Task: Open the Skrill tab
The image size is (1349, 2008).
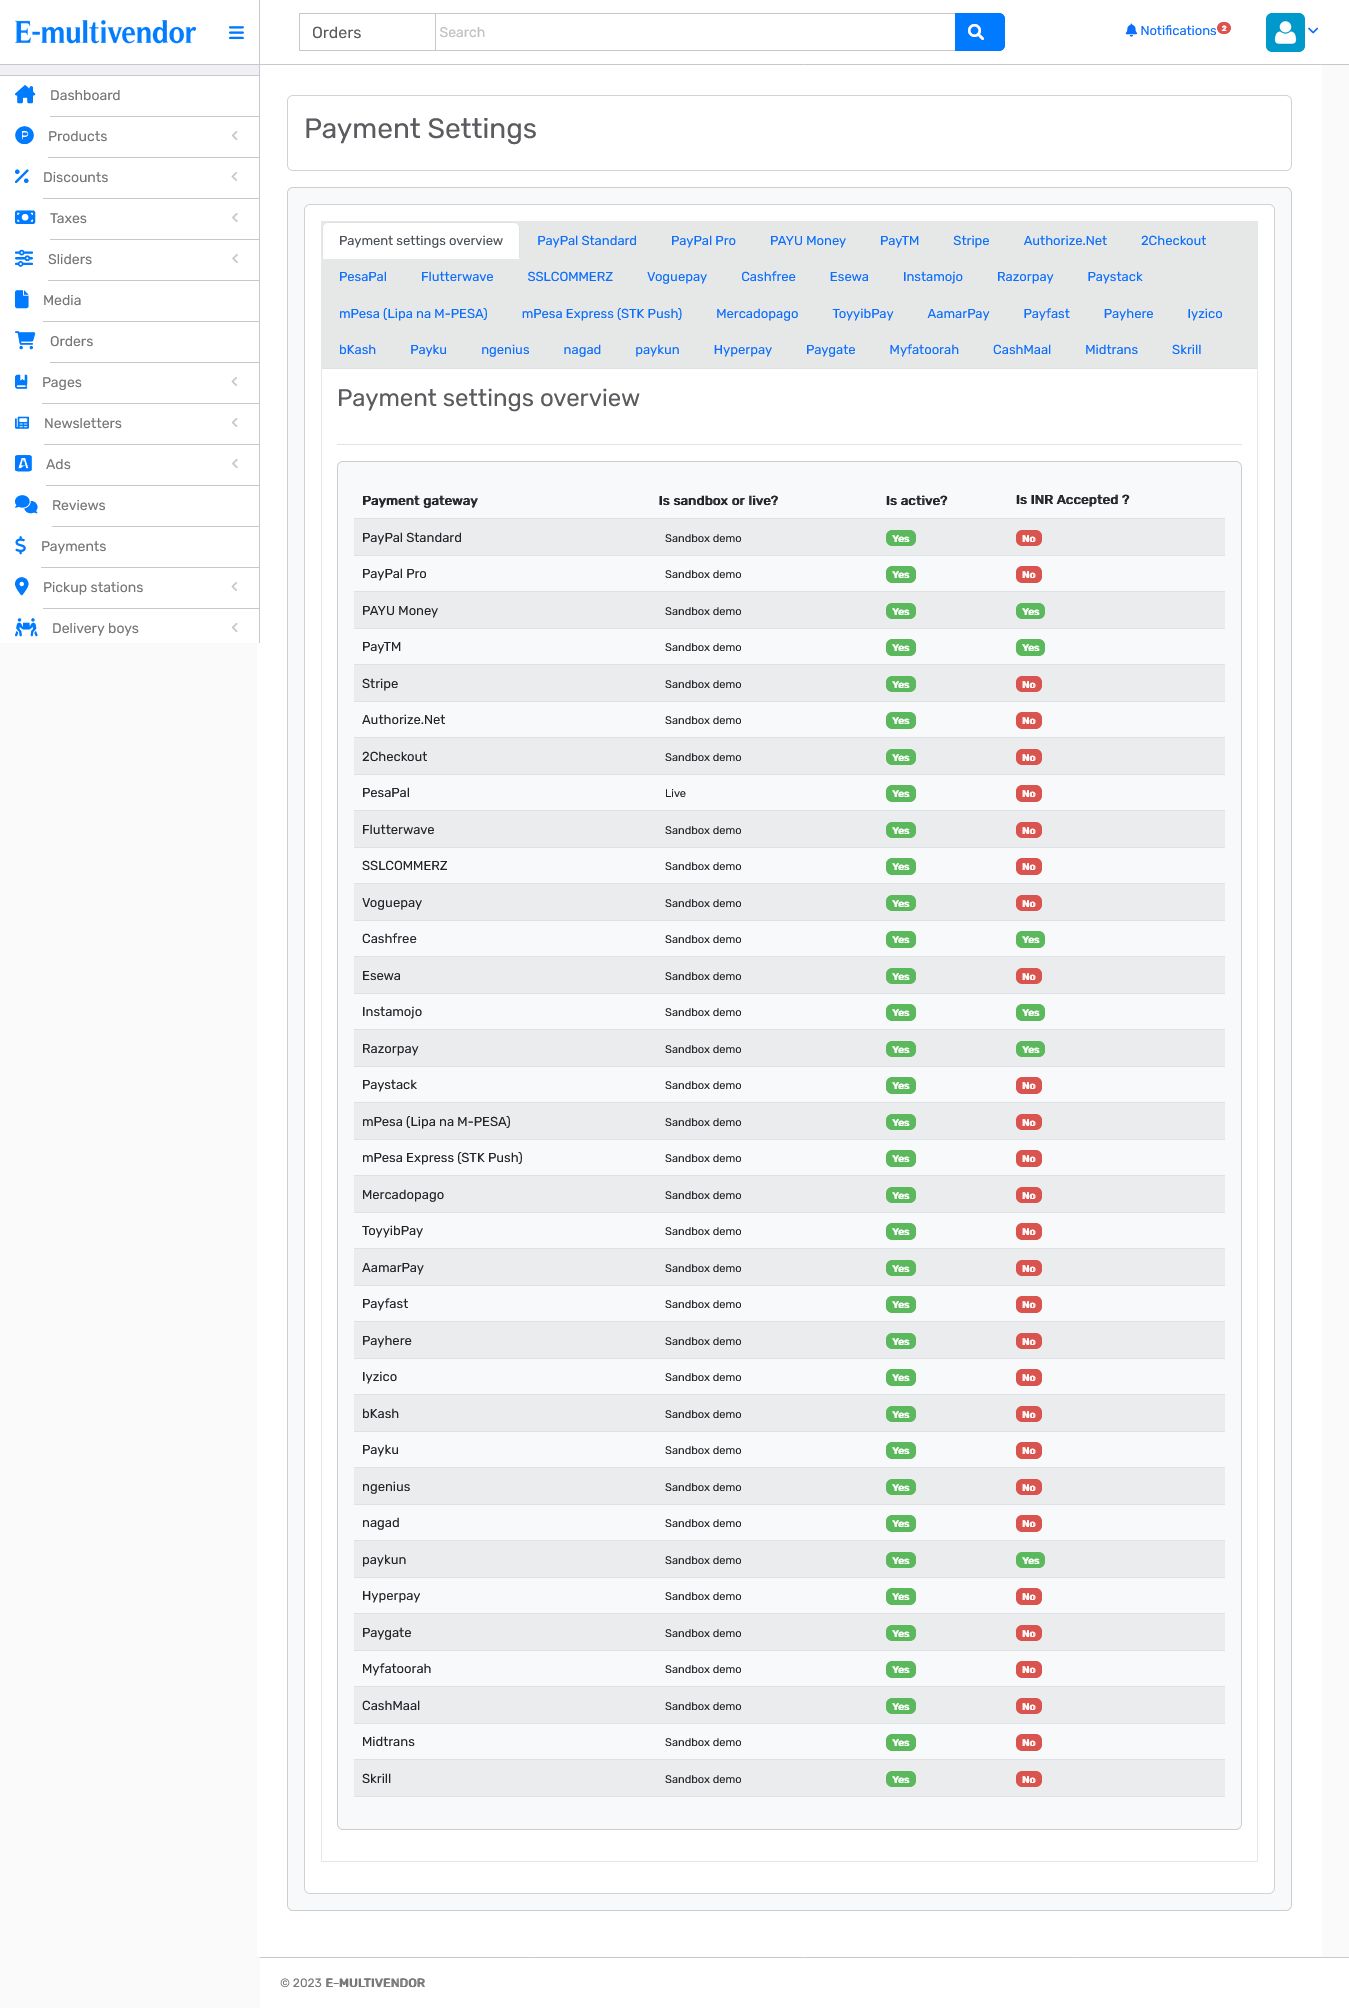Action: coord(1186,350)
